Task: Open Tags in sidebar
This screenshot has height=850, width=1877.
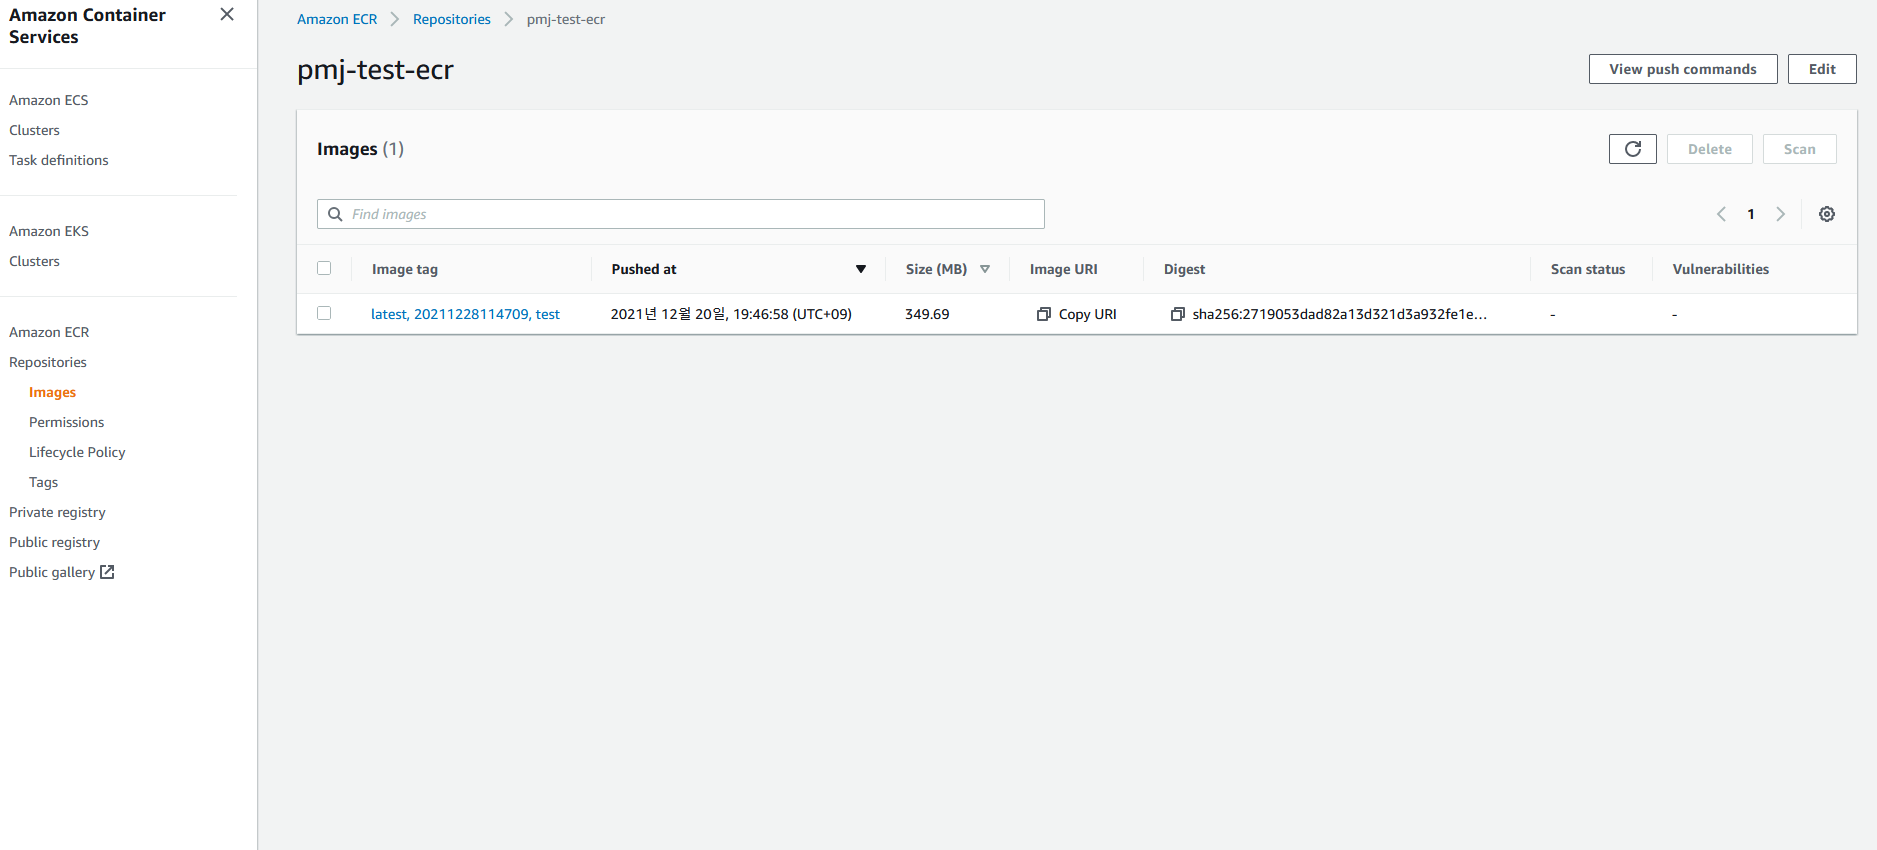Action: [43, 482]
